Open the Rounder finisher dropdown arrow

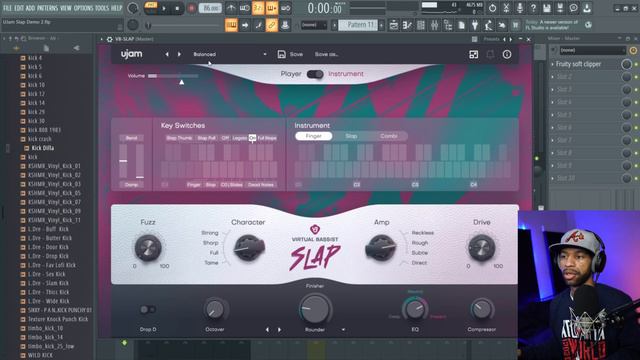click(343, 330)
